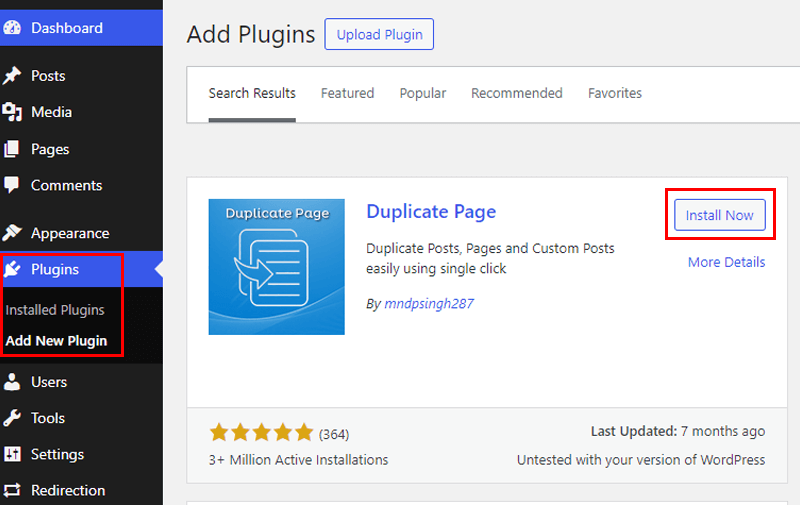Switch to the Recommended tab
Image resolution: width=800 pixels, height=505 pixels.
click(516, 93)
